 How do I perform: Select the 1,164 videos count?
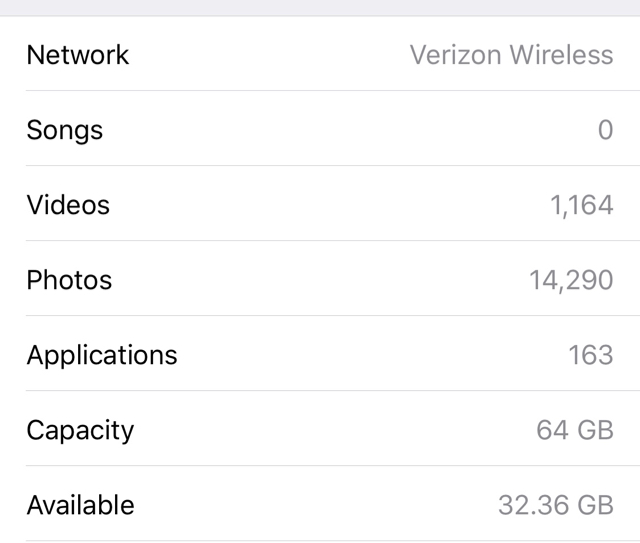(x=581, y=206)
